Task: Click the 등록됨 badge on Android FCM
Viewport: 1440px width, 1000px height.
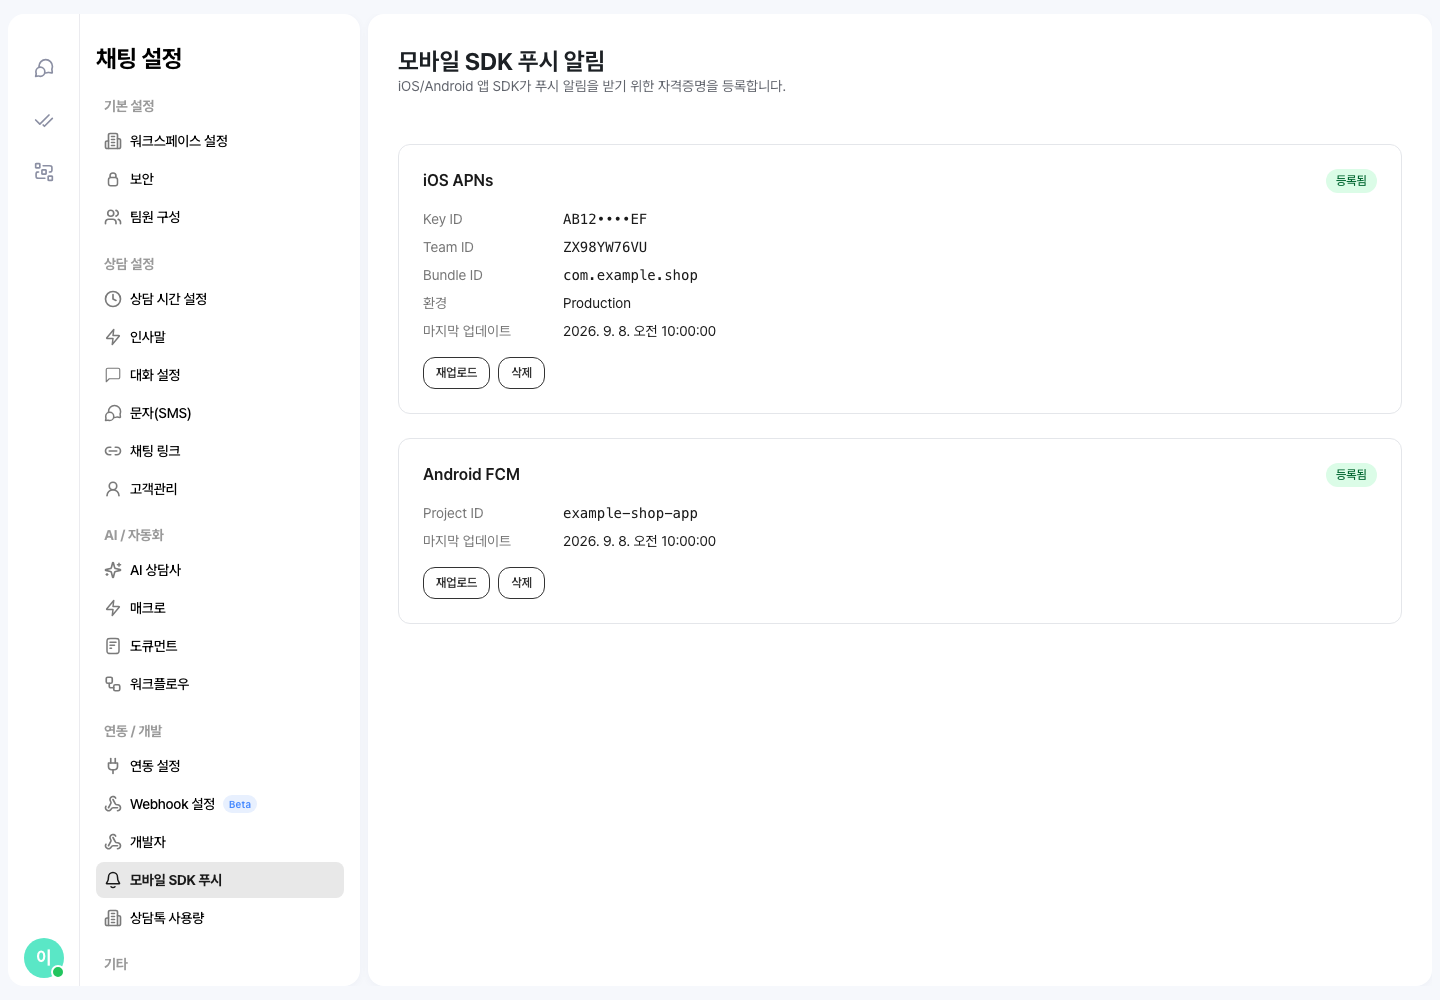Action: click(x=1351, y=475)
